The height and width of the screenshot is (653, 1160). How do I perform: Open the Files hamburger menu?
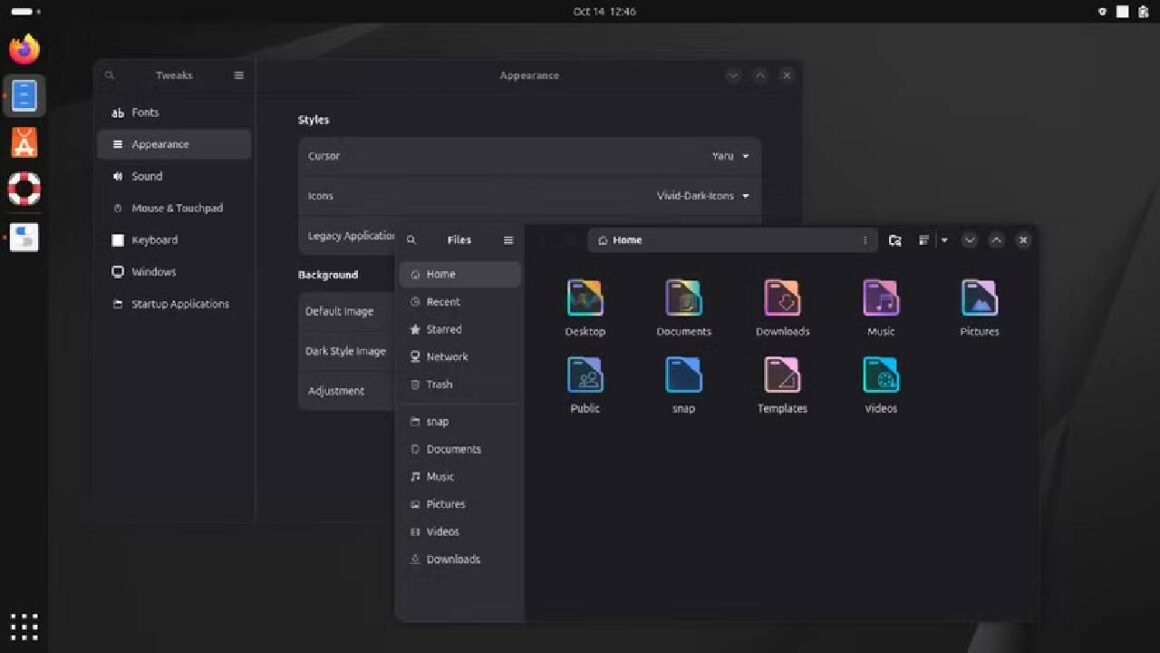point(508,240)
